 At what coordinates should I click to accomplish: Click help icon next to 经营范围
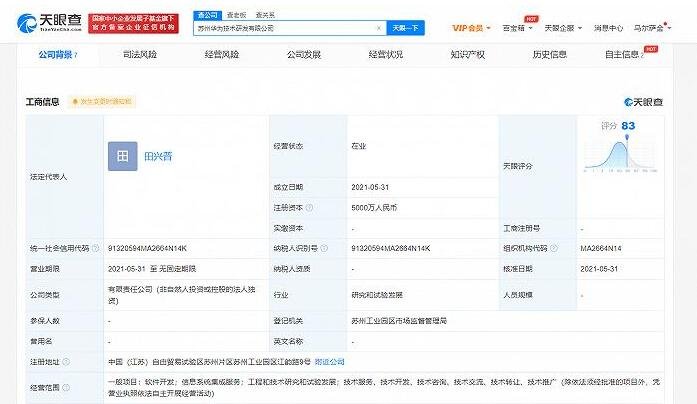[66, 388]
